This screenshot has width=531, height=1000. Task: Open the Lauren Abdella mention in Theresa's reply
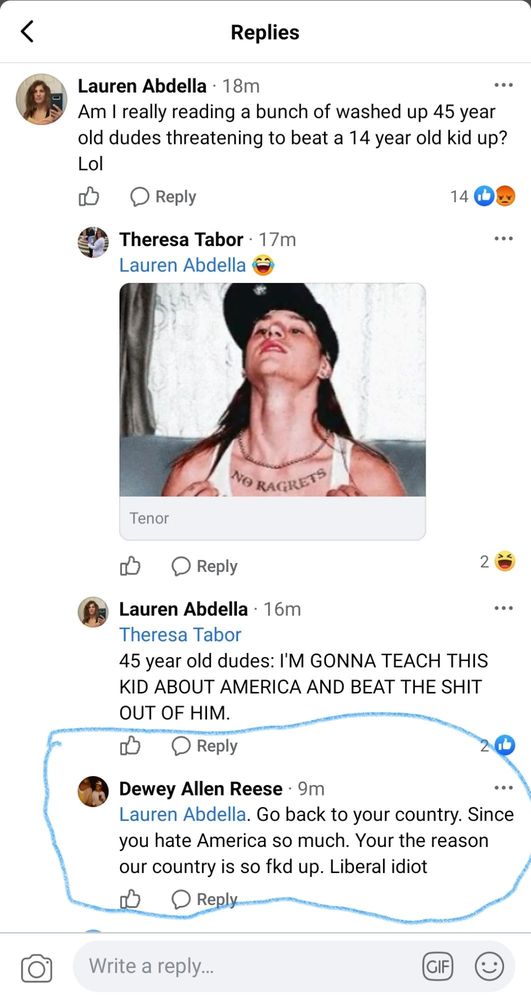point(182,265)
